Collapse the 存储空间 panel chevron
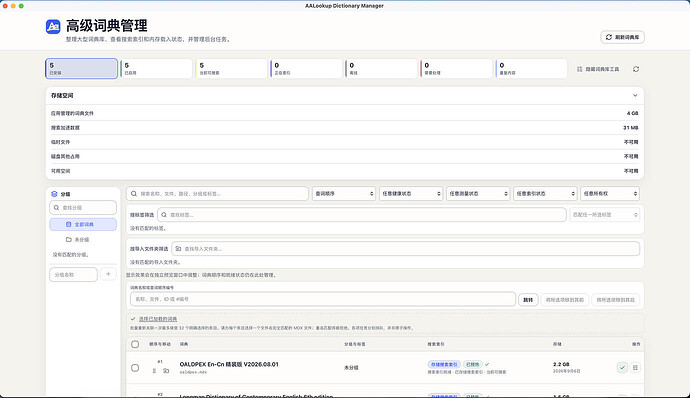 point(635,96)
